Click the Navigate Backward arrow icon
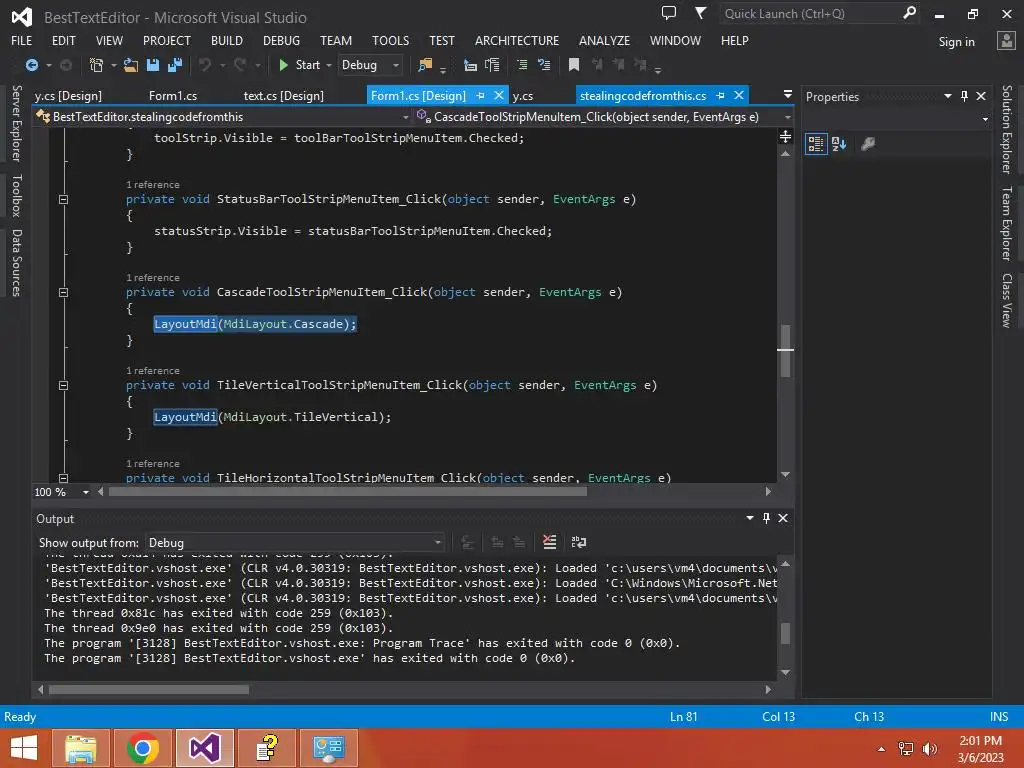Image resolution: width=1024 pixels, height=768 pixels. pyautogui.click(x=31, y=65)
